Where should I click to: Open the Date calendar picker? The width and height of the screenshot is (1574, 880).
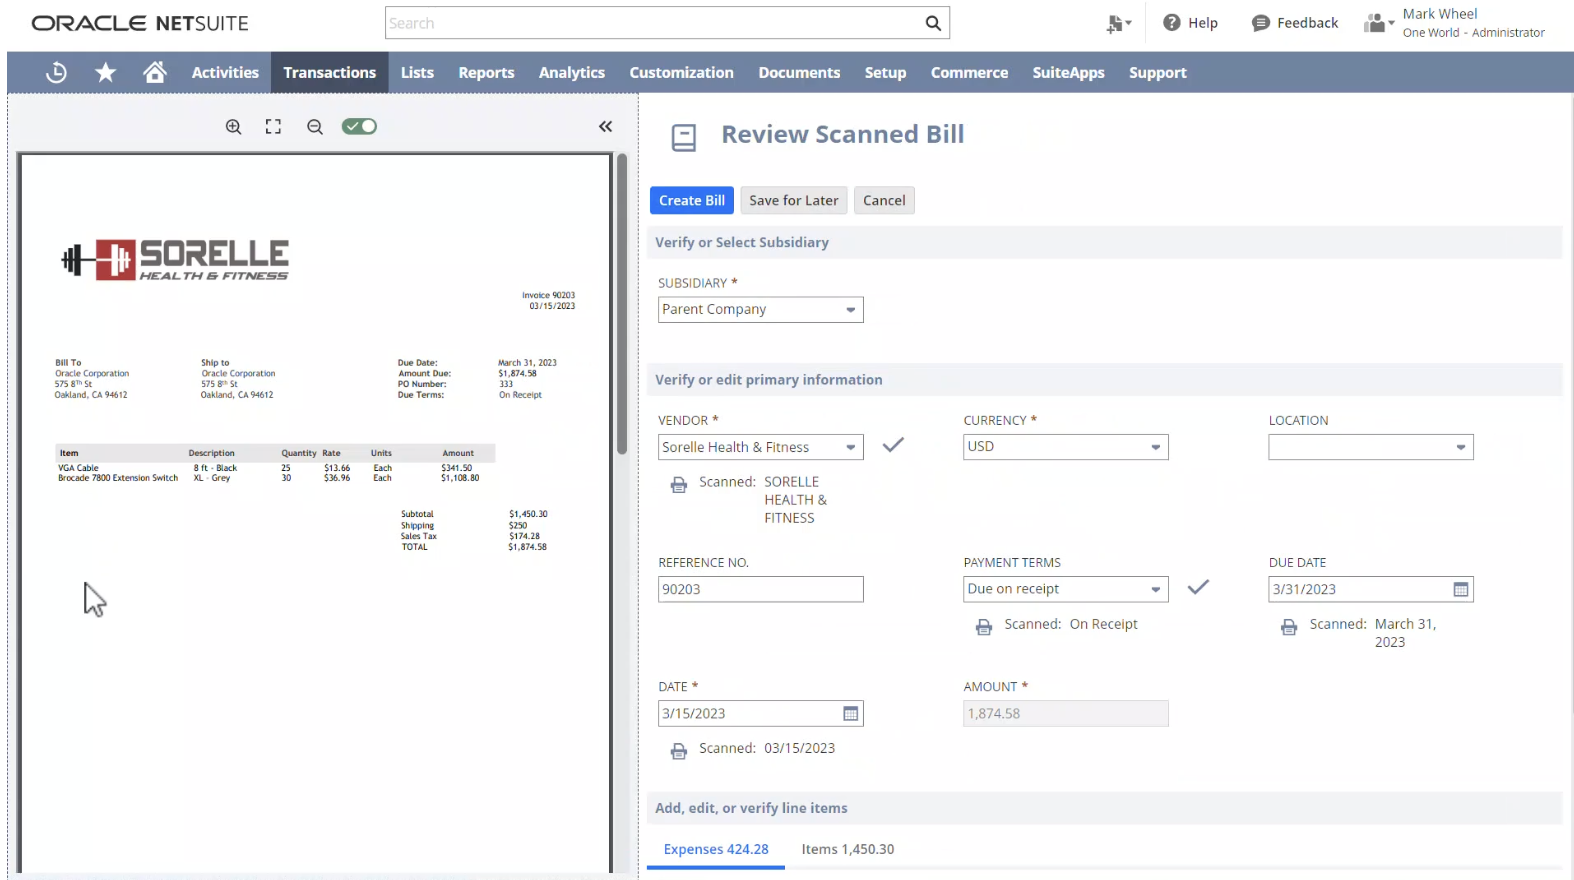pos(851,714)
